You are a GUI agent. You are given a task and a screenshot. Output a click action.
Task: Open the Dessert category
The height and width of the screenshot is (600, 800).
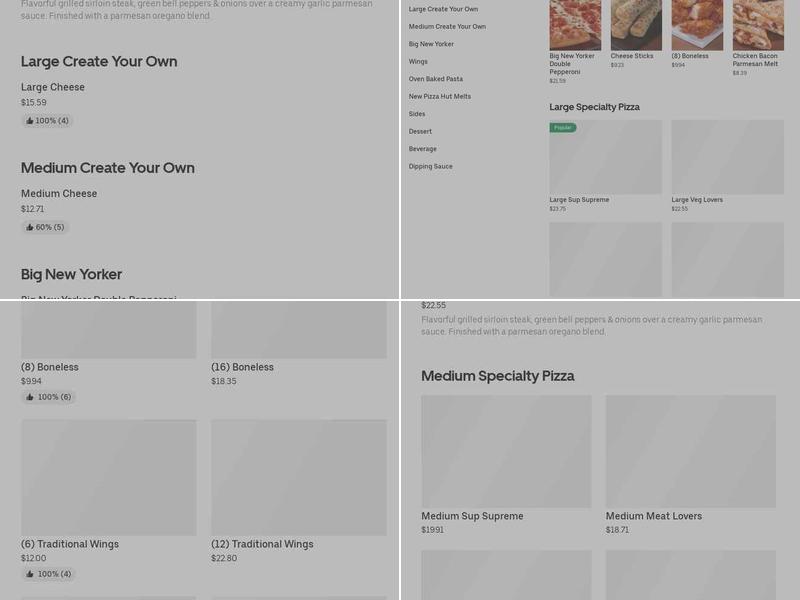pyautogui.click(x=419, y=131)
